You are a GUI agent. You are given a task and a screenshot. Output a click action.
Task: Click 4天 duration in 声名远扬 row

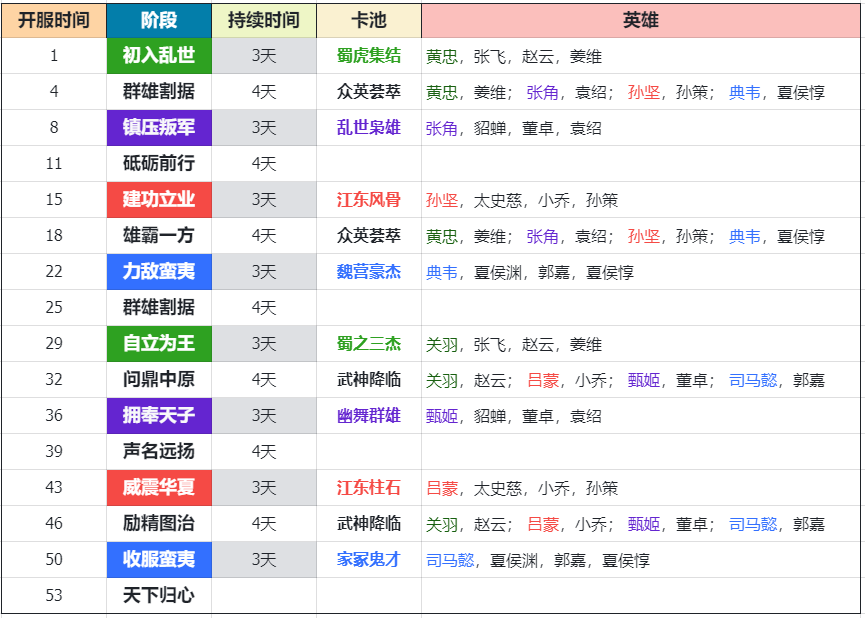coord(264,451)
